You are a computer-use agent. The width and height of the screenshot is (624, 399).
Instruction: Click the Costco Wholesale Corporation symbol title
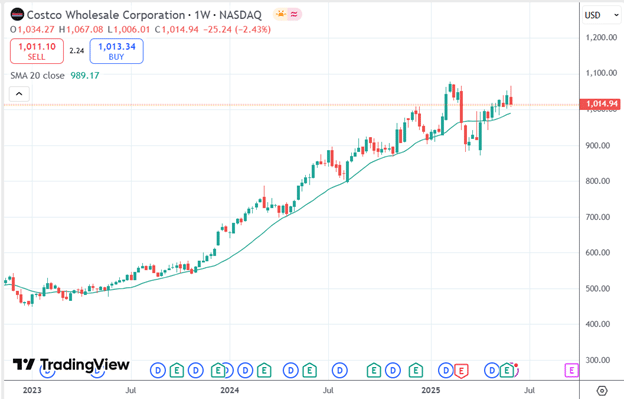coord(106,15)
